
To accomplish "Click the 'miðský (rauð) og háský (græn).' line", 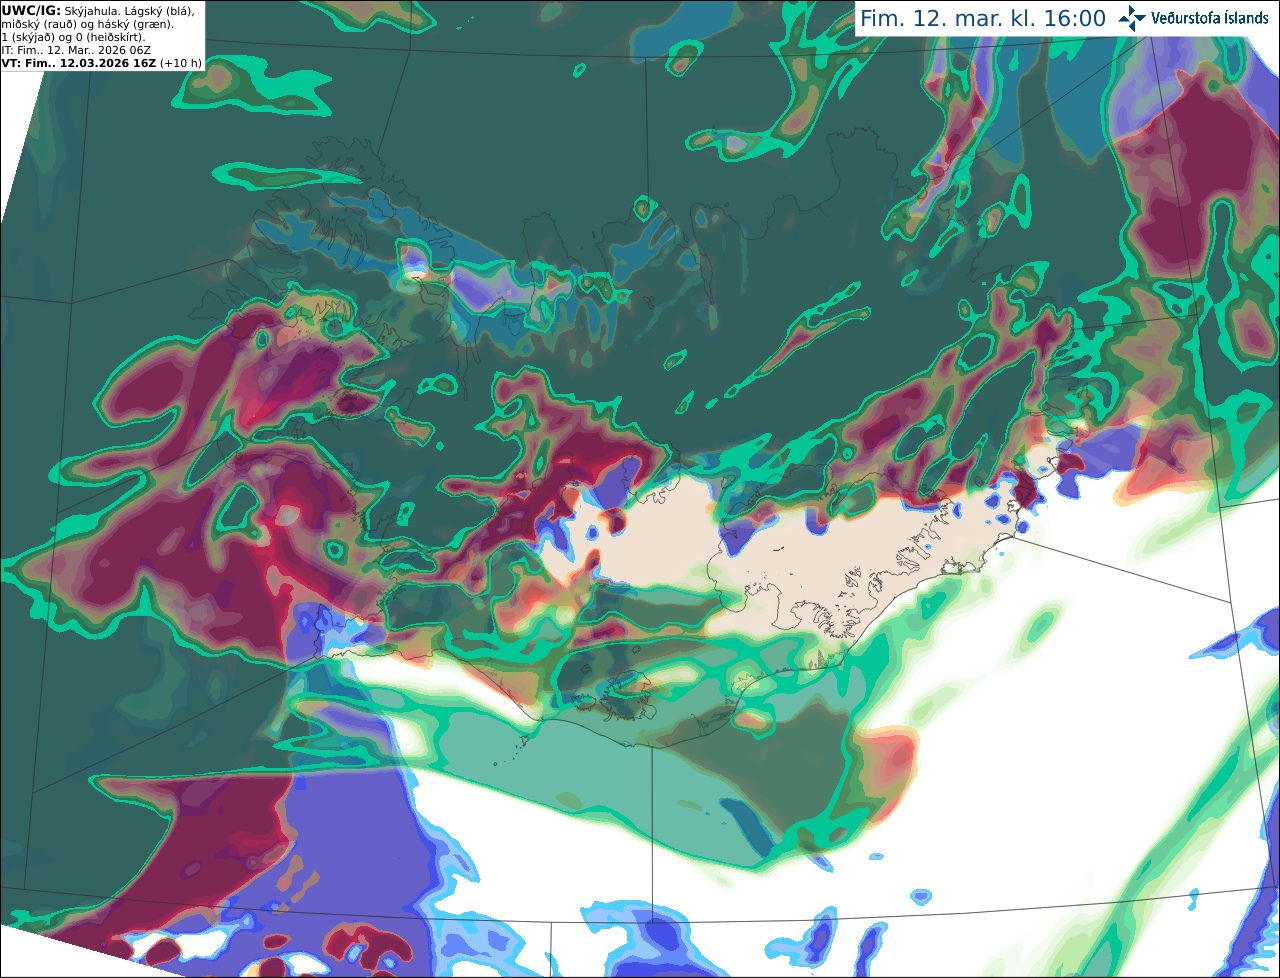I will 87,24.
